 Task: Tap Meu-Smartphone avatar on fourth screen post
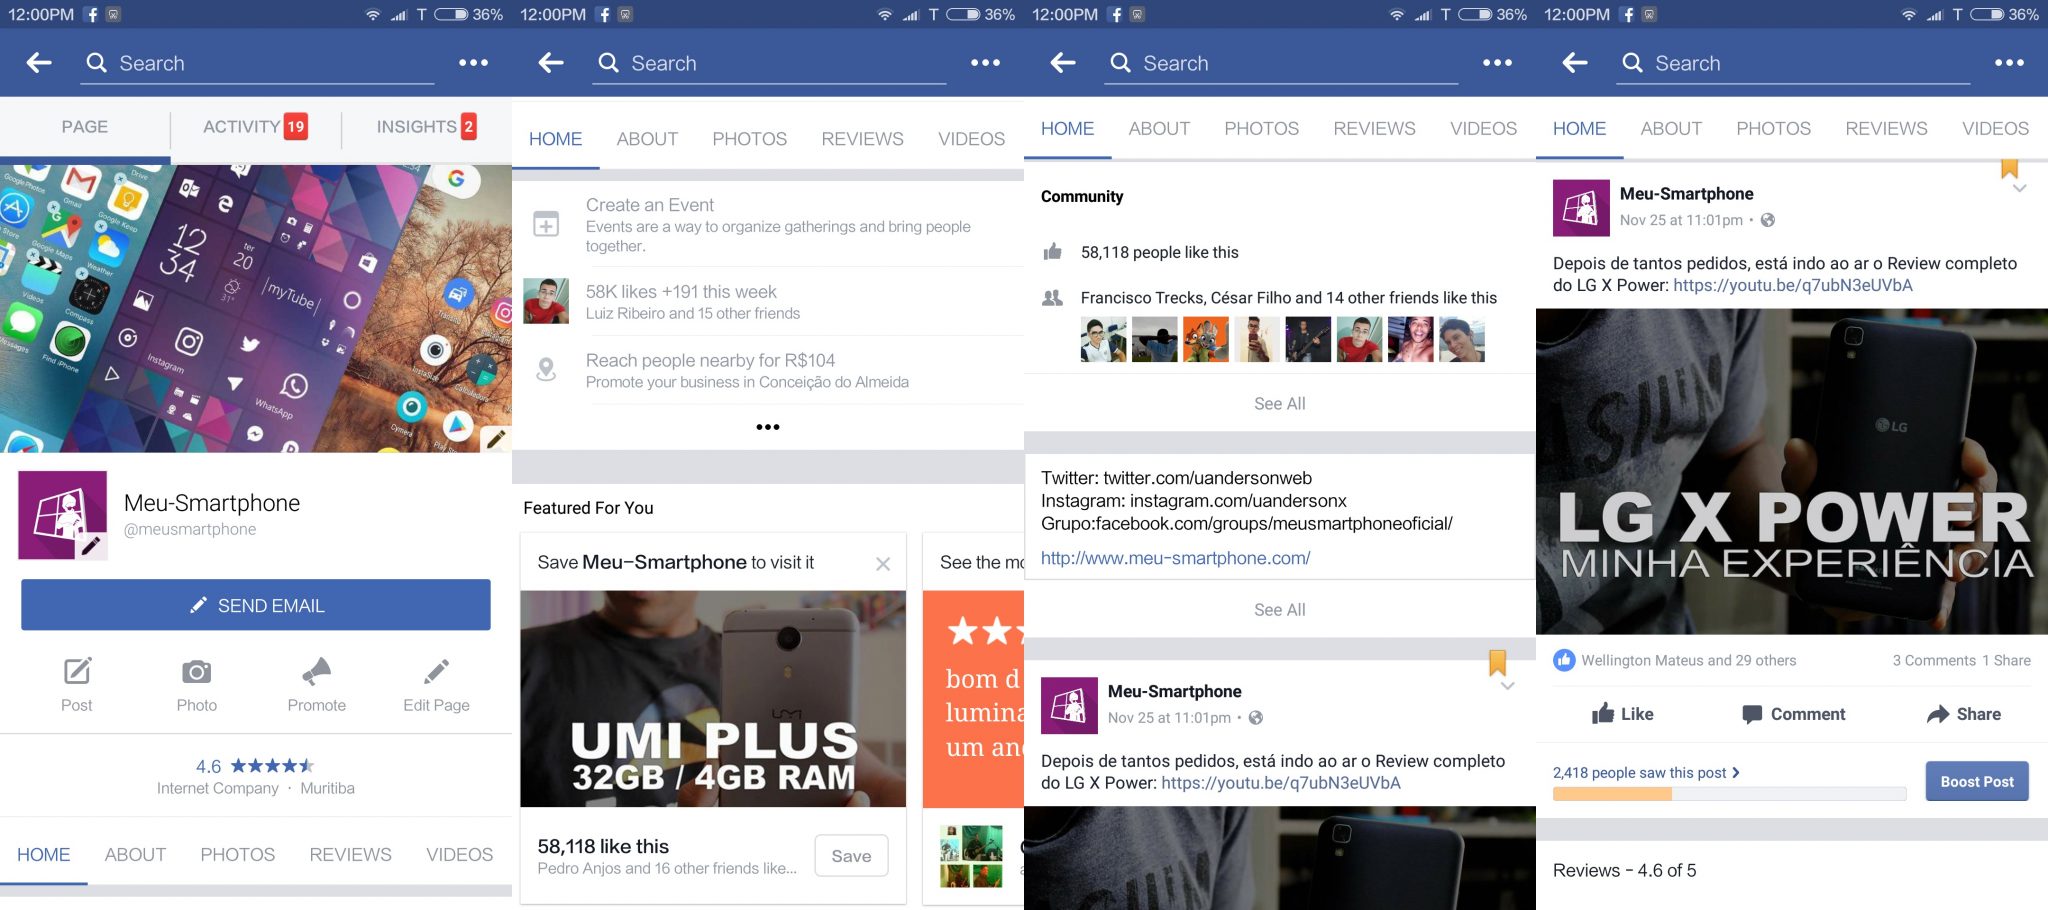tap(1580, 208)
